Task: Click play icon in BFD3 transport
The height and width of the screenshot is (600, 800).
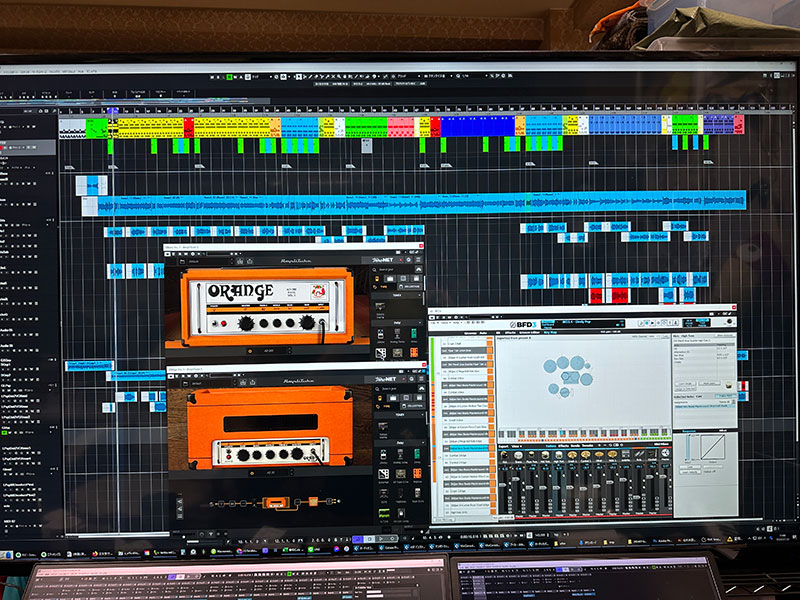Action: tap(647, 323)
